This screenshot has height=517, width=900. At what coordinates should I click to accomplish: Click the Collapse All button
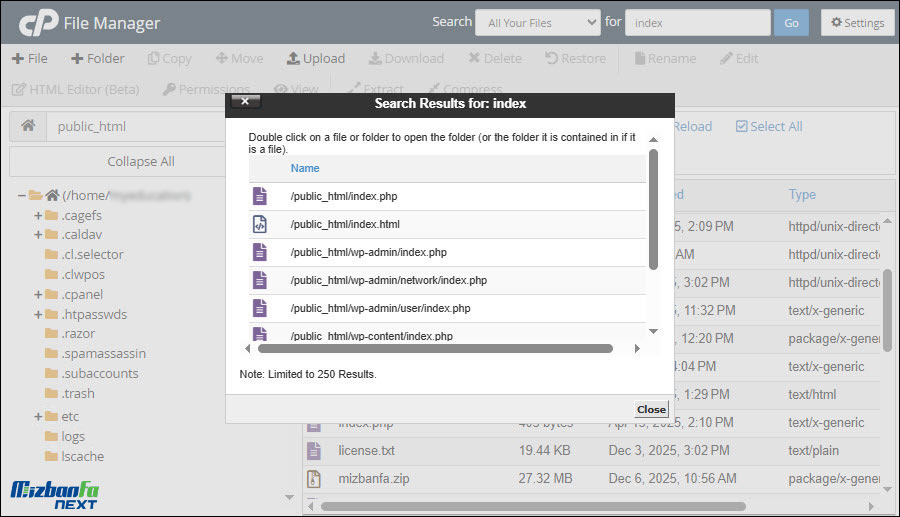(141, 161)
